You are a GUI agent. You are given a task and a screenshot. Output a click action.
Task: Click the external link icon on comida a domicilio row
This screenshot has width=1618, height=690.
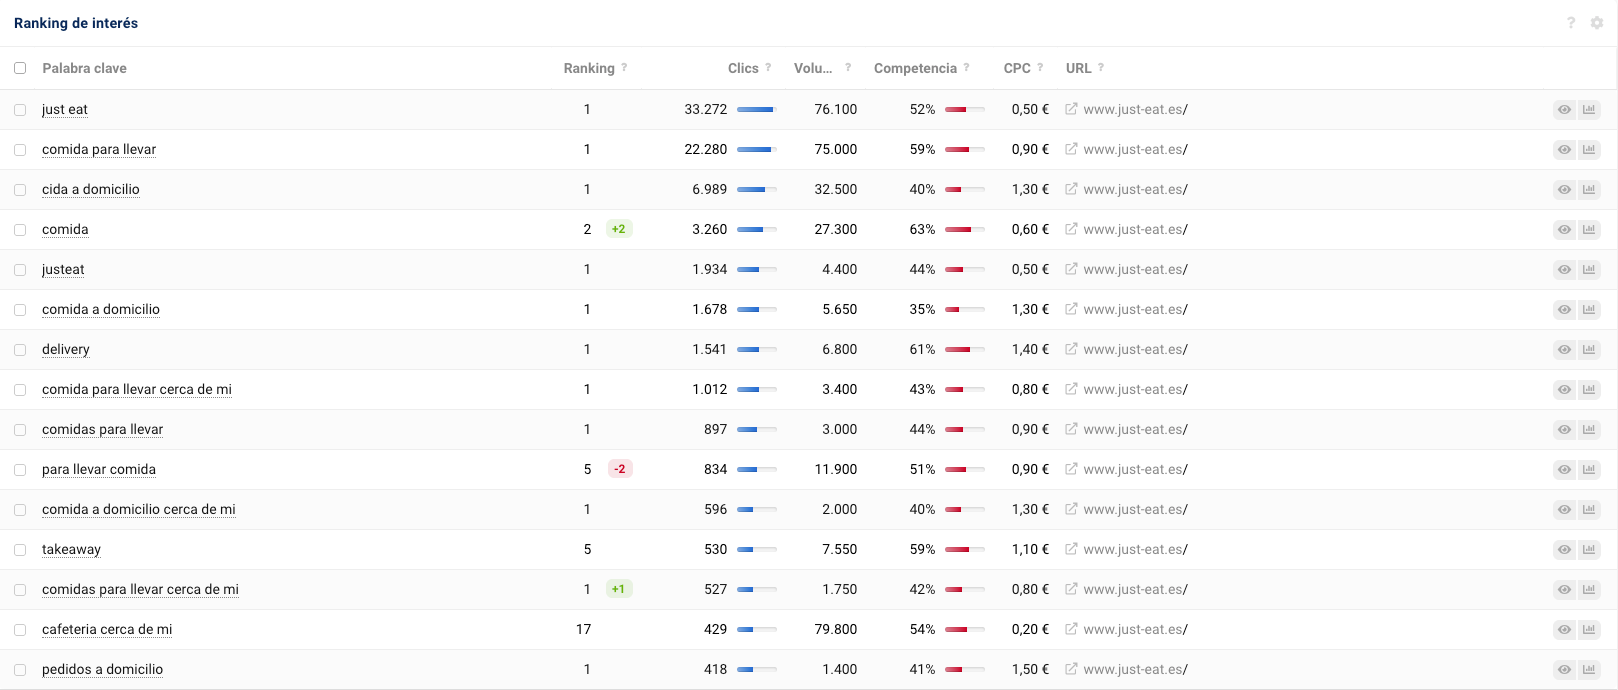point(1070,309)
